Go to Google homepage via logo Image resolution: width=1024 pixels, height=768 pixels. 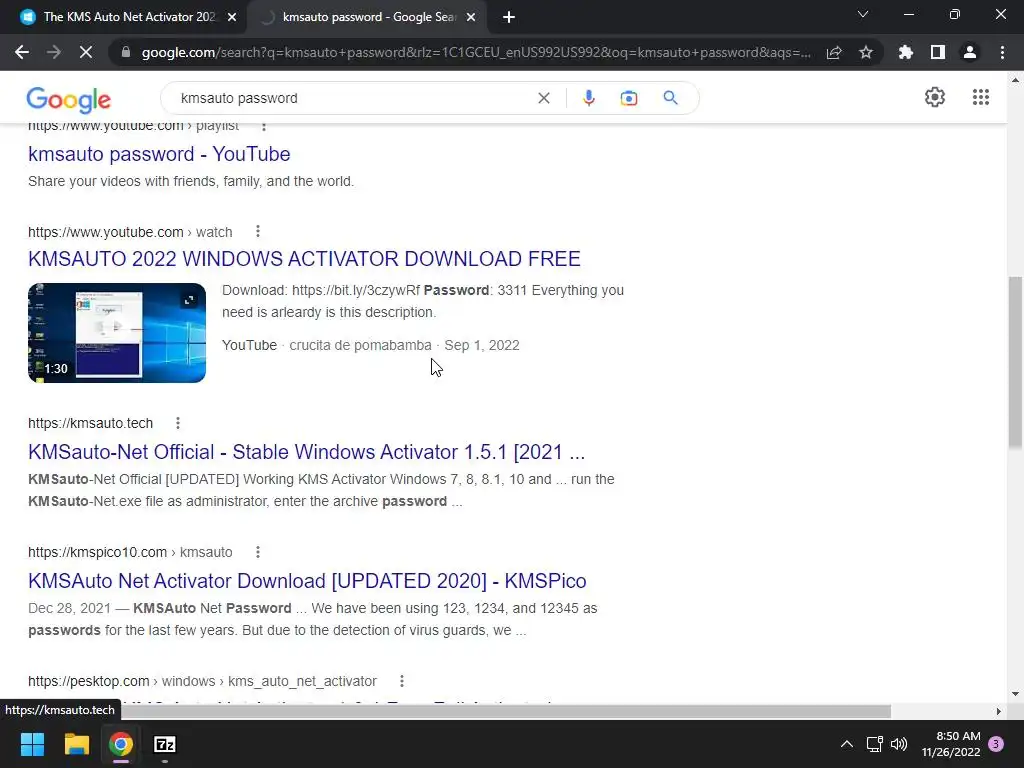pyautogui.click(x=69, y=99)
